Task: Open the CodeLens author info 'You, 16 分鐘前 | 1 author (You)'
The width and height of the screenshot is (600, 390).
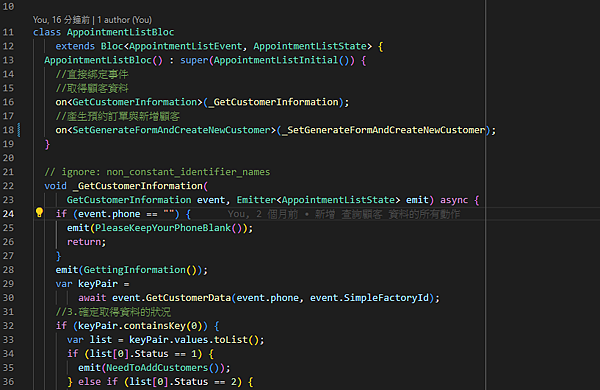Action: pos(92,20)
